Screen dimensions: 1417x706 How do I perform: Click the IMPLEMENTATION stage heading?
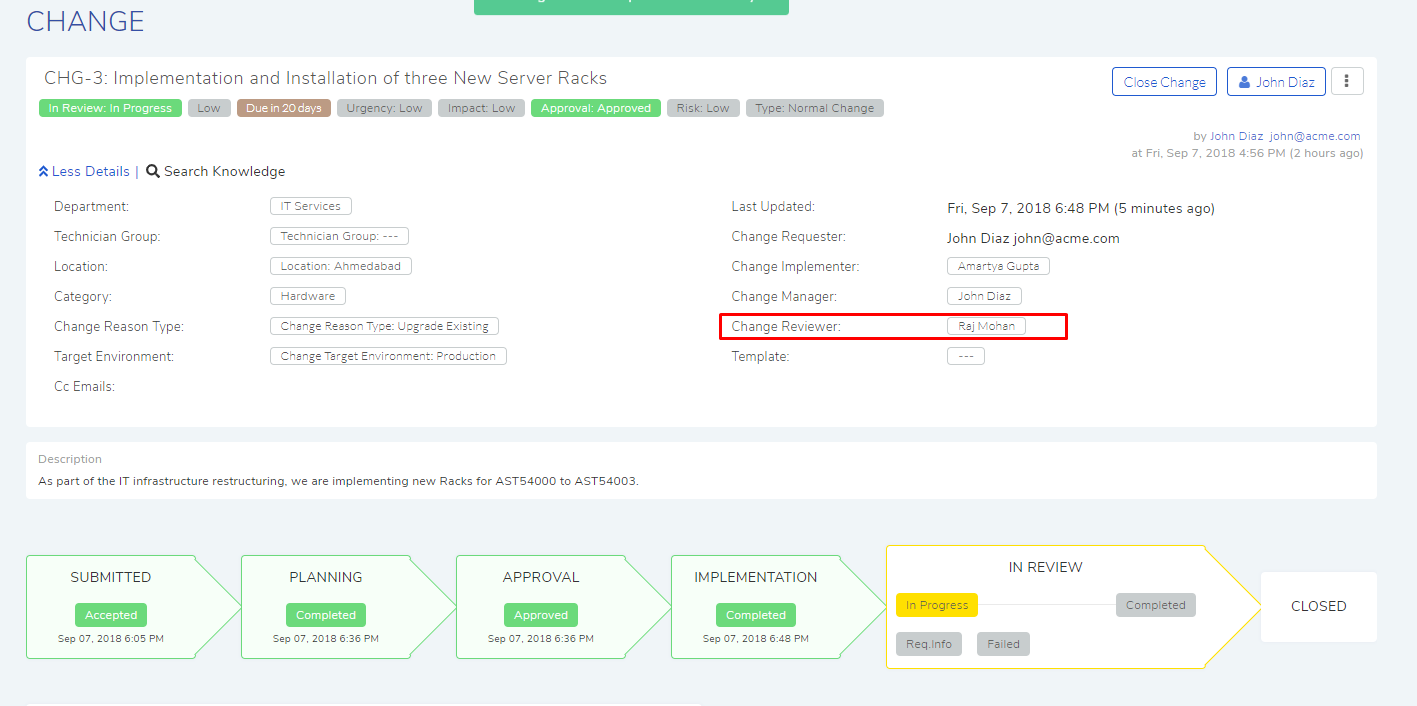(x=756, y=577)
